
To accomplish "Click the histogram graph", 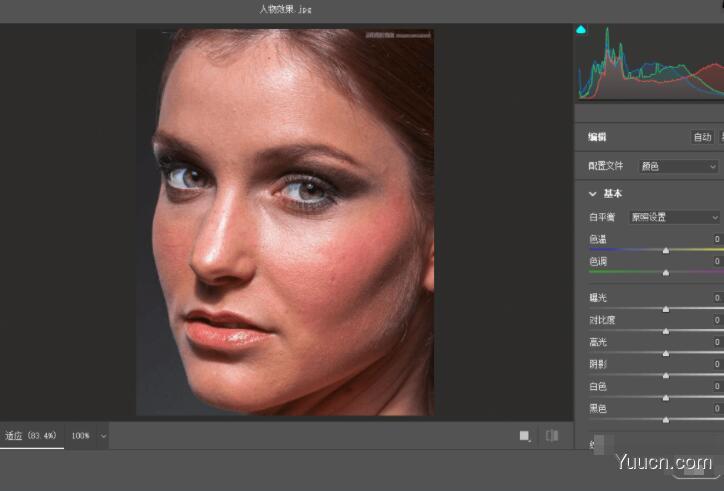I will point(651,61).
